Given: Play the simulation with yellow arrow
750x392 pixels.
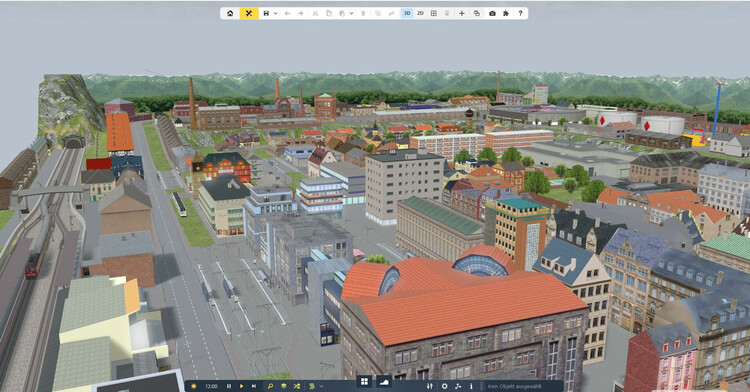Looking at the screenshot, I should pyautogui.click(x=241, y=386).
